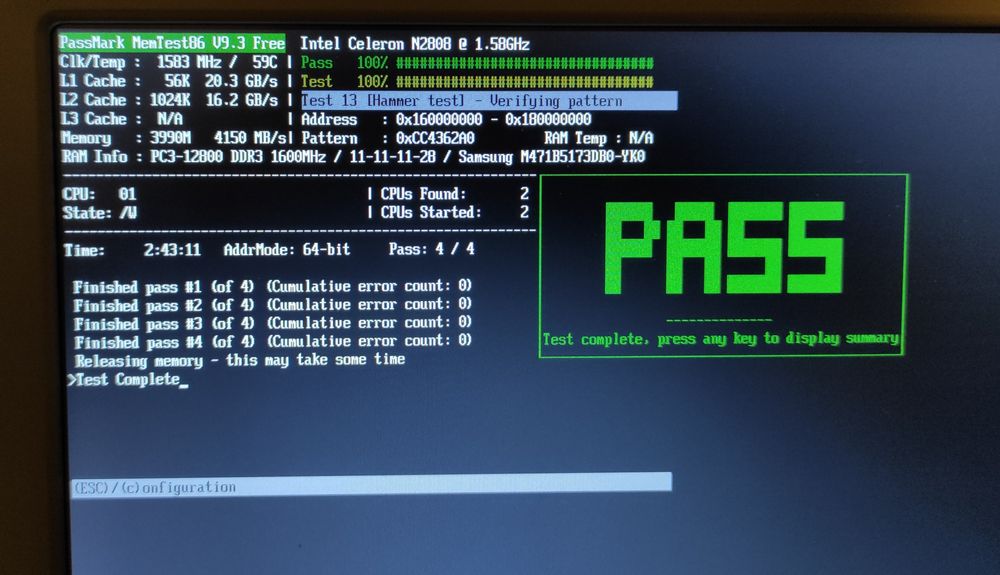Click Test complete press any key message

(x=721, y=338)
